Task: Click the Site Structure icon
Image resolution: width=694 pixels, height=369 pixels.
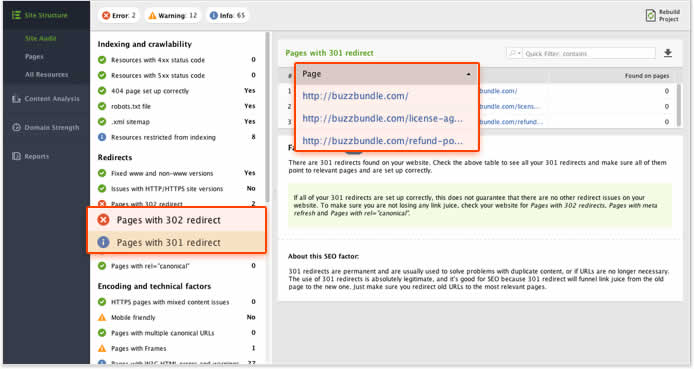Action: click(x=16, y=15)
